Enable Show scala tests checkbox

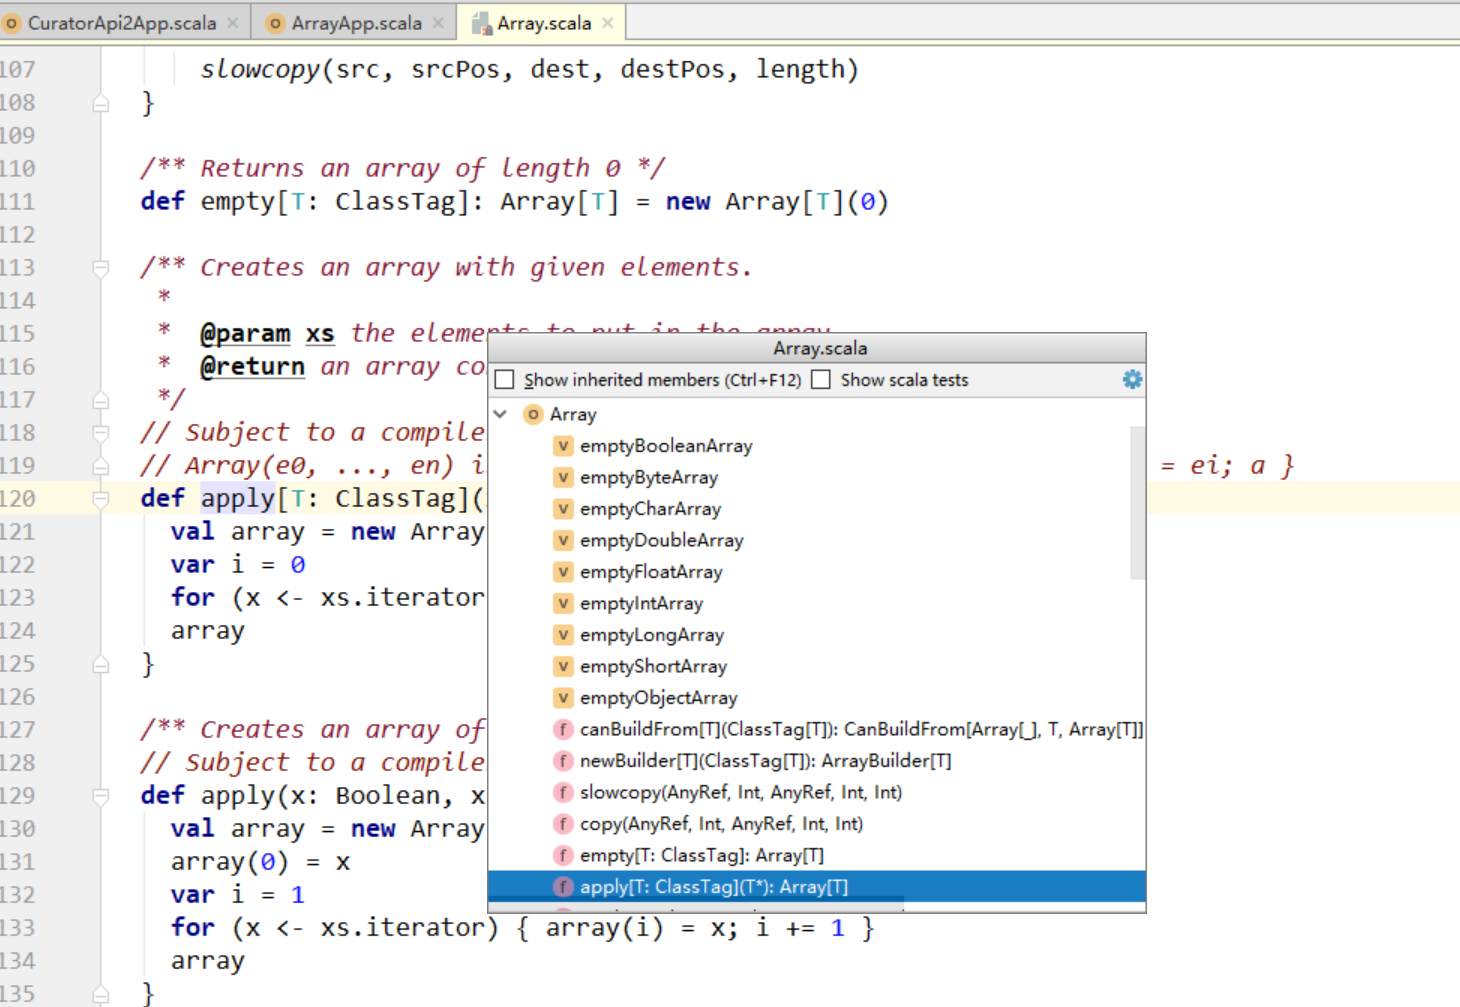click(821, 380)
